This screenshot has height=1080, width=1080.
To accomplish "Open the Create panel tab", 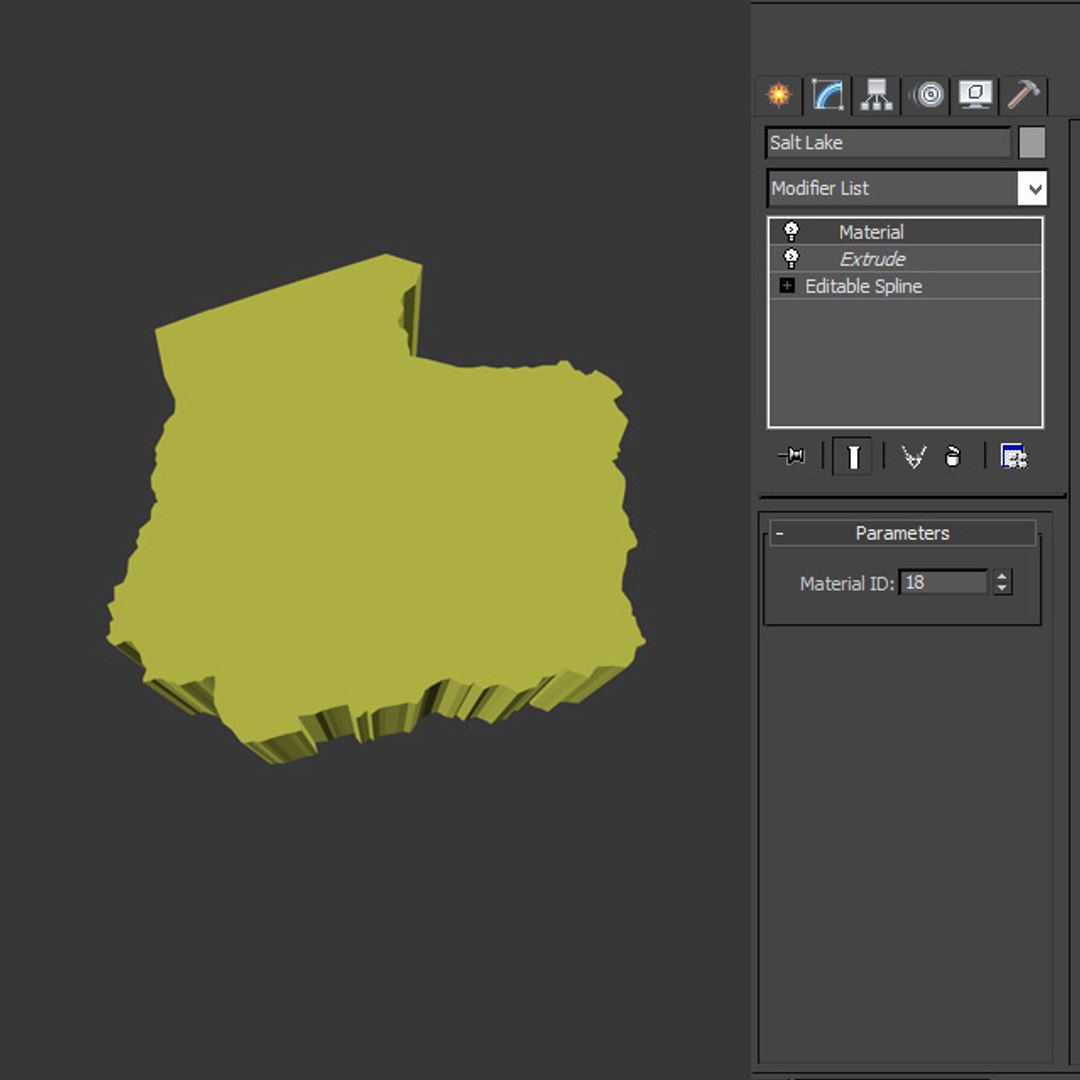I will (x=779, y=94).
